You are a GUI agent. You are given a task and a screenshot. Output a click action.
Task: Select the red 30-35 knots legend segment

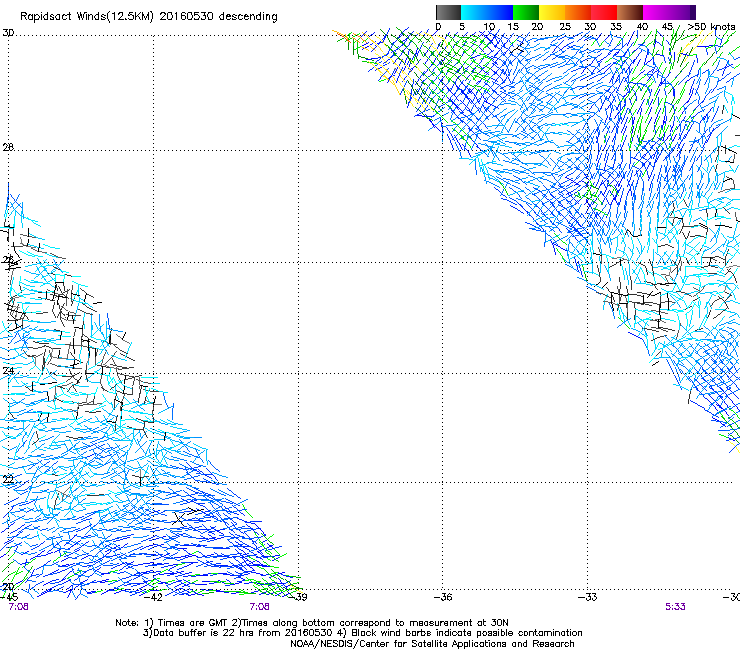tap(604, 12)
